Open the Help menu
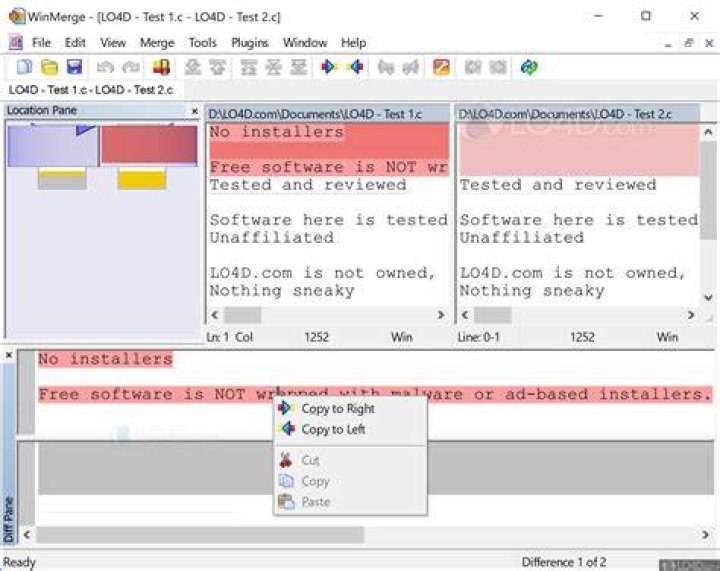Screen dimensions: 720x571 [354, 43]
